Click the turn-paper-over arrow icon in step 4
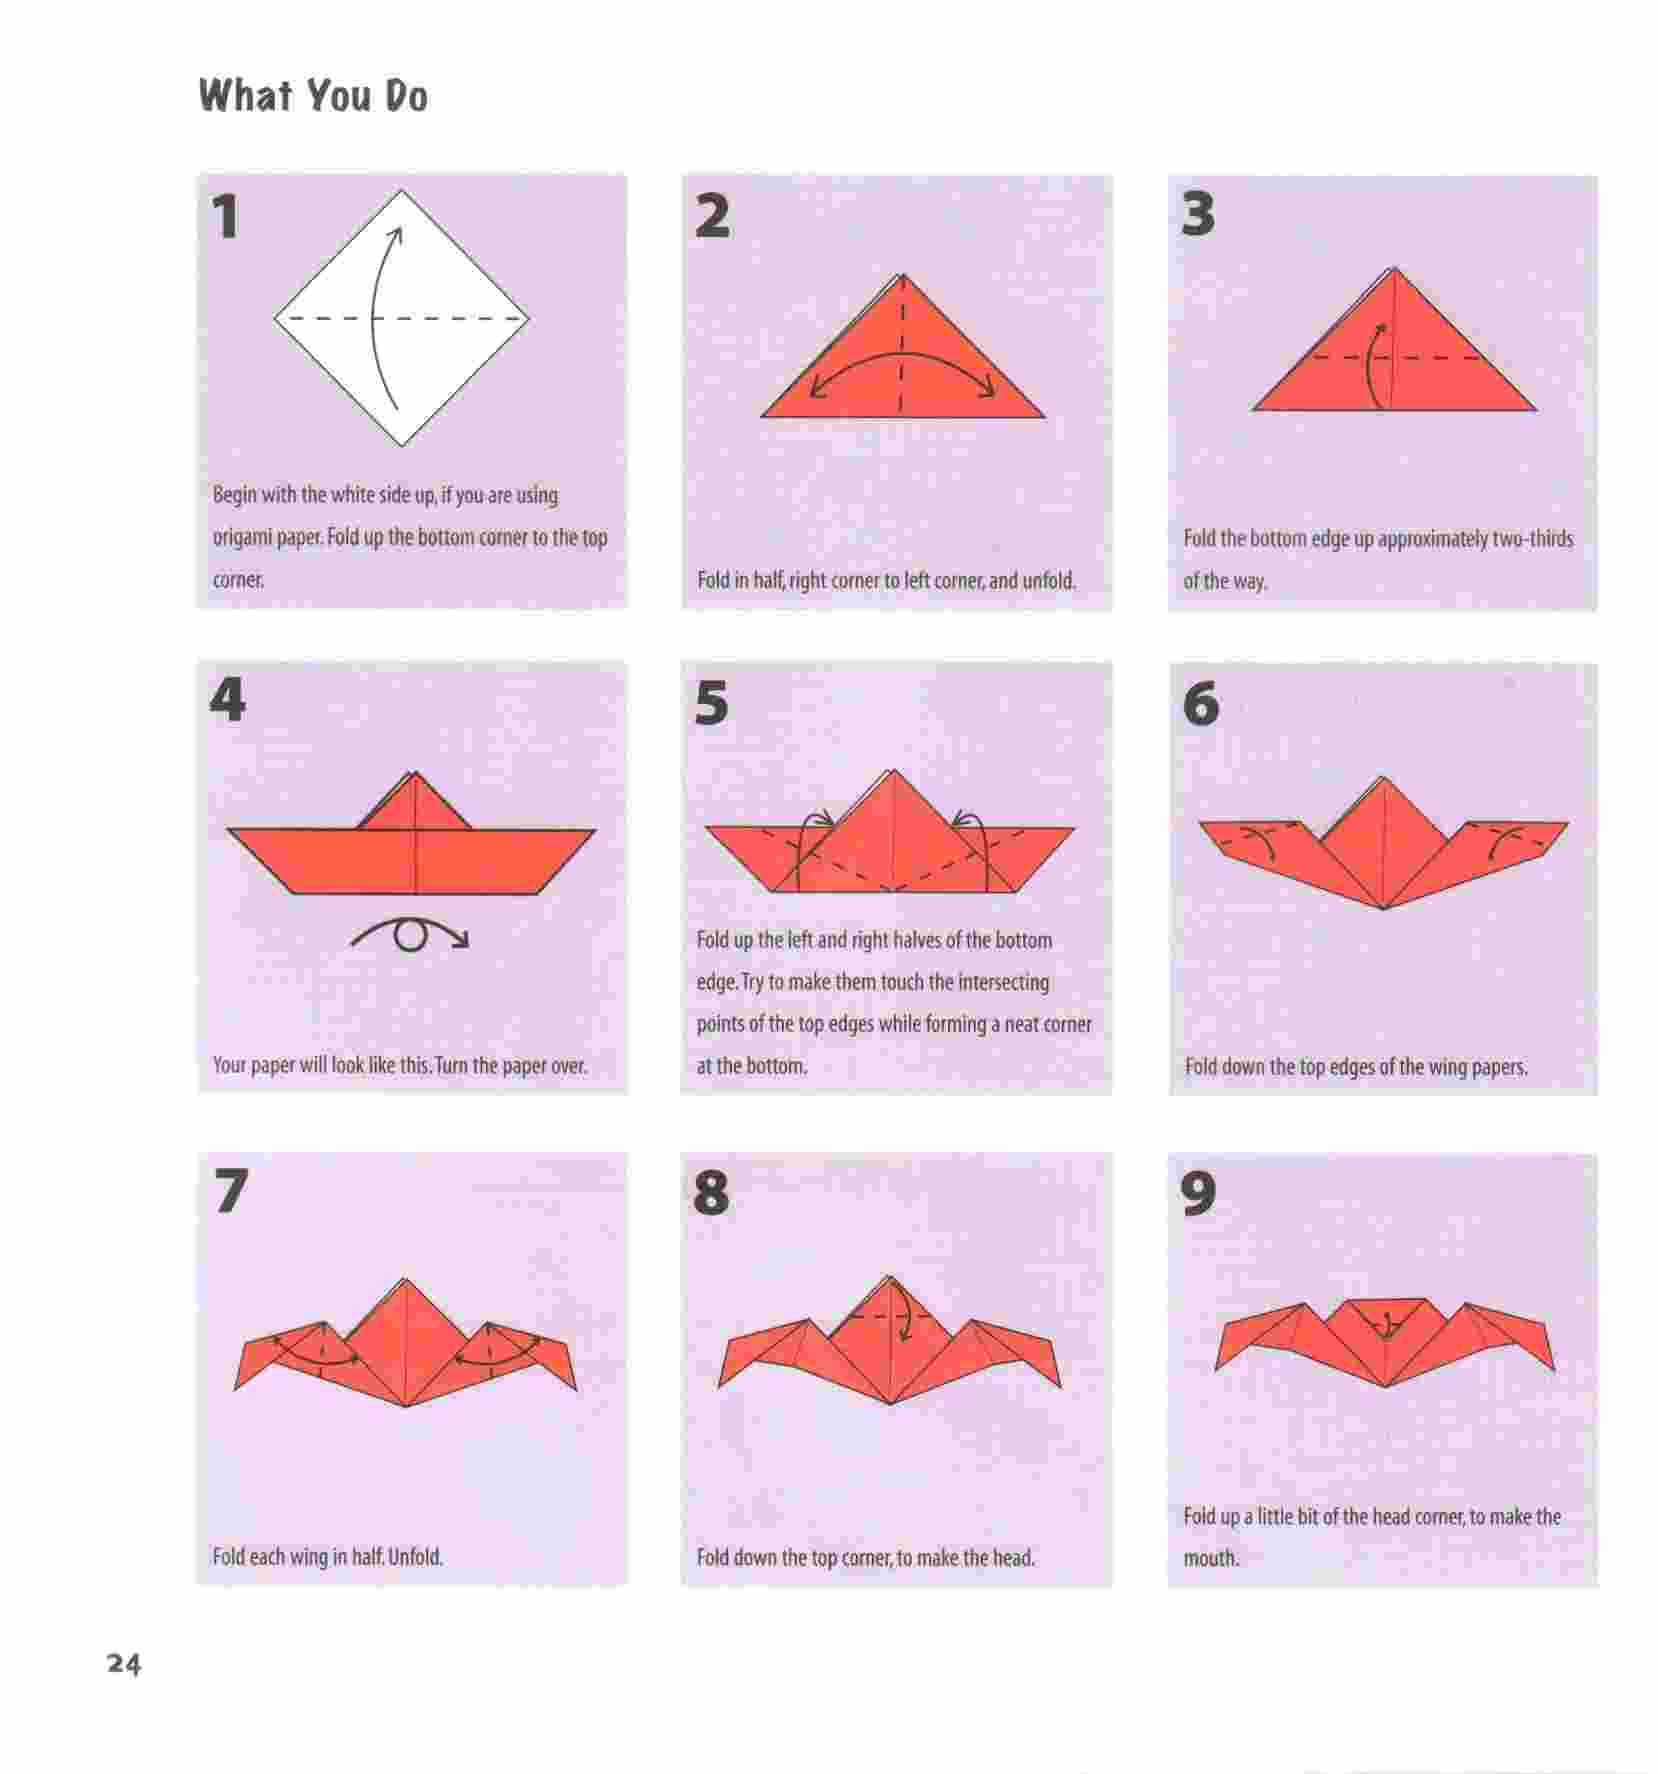This screenshot has height=1774, width=1658. (x=410, y=935)
